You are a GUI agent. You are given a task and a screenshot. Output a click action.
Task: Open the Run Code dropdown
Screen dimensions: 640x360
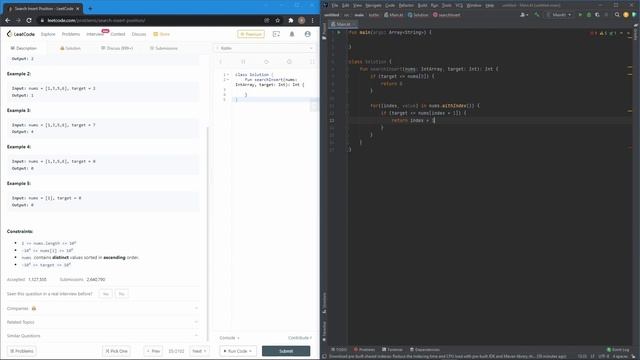coord(238,351)
